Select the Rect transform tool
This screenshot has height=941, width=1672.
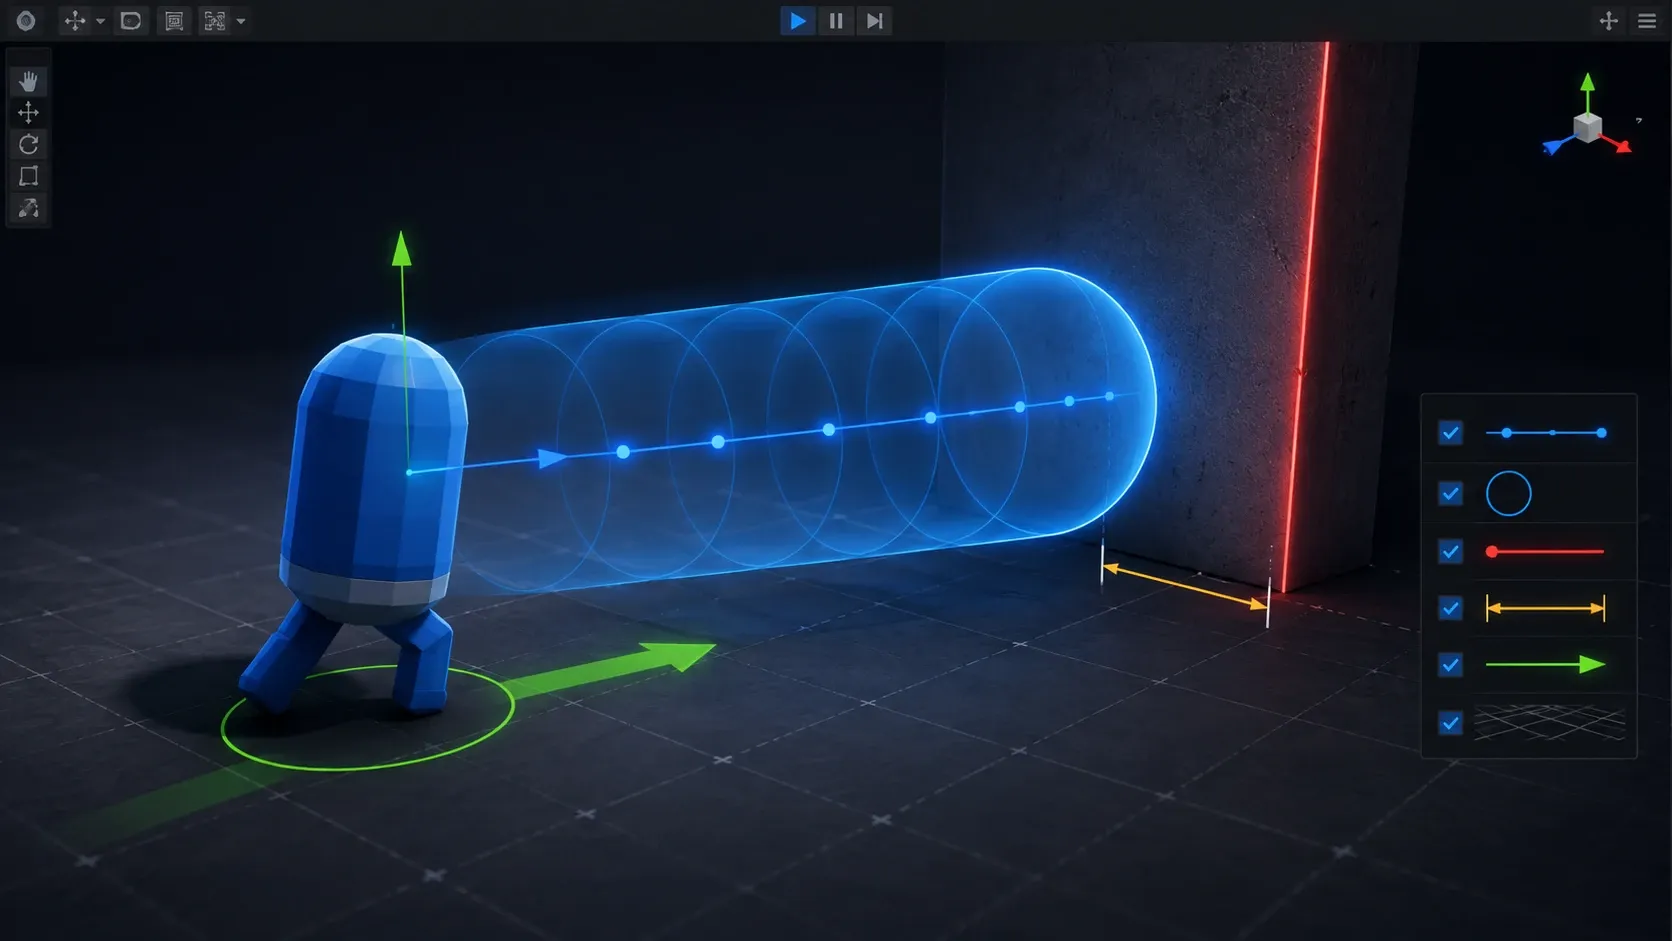point(28,176)
